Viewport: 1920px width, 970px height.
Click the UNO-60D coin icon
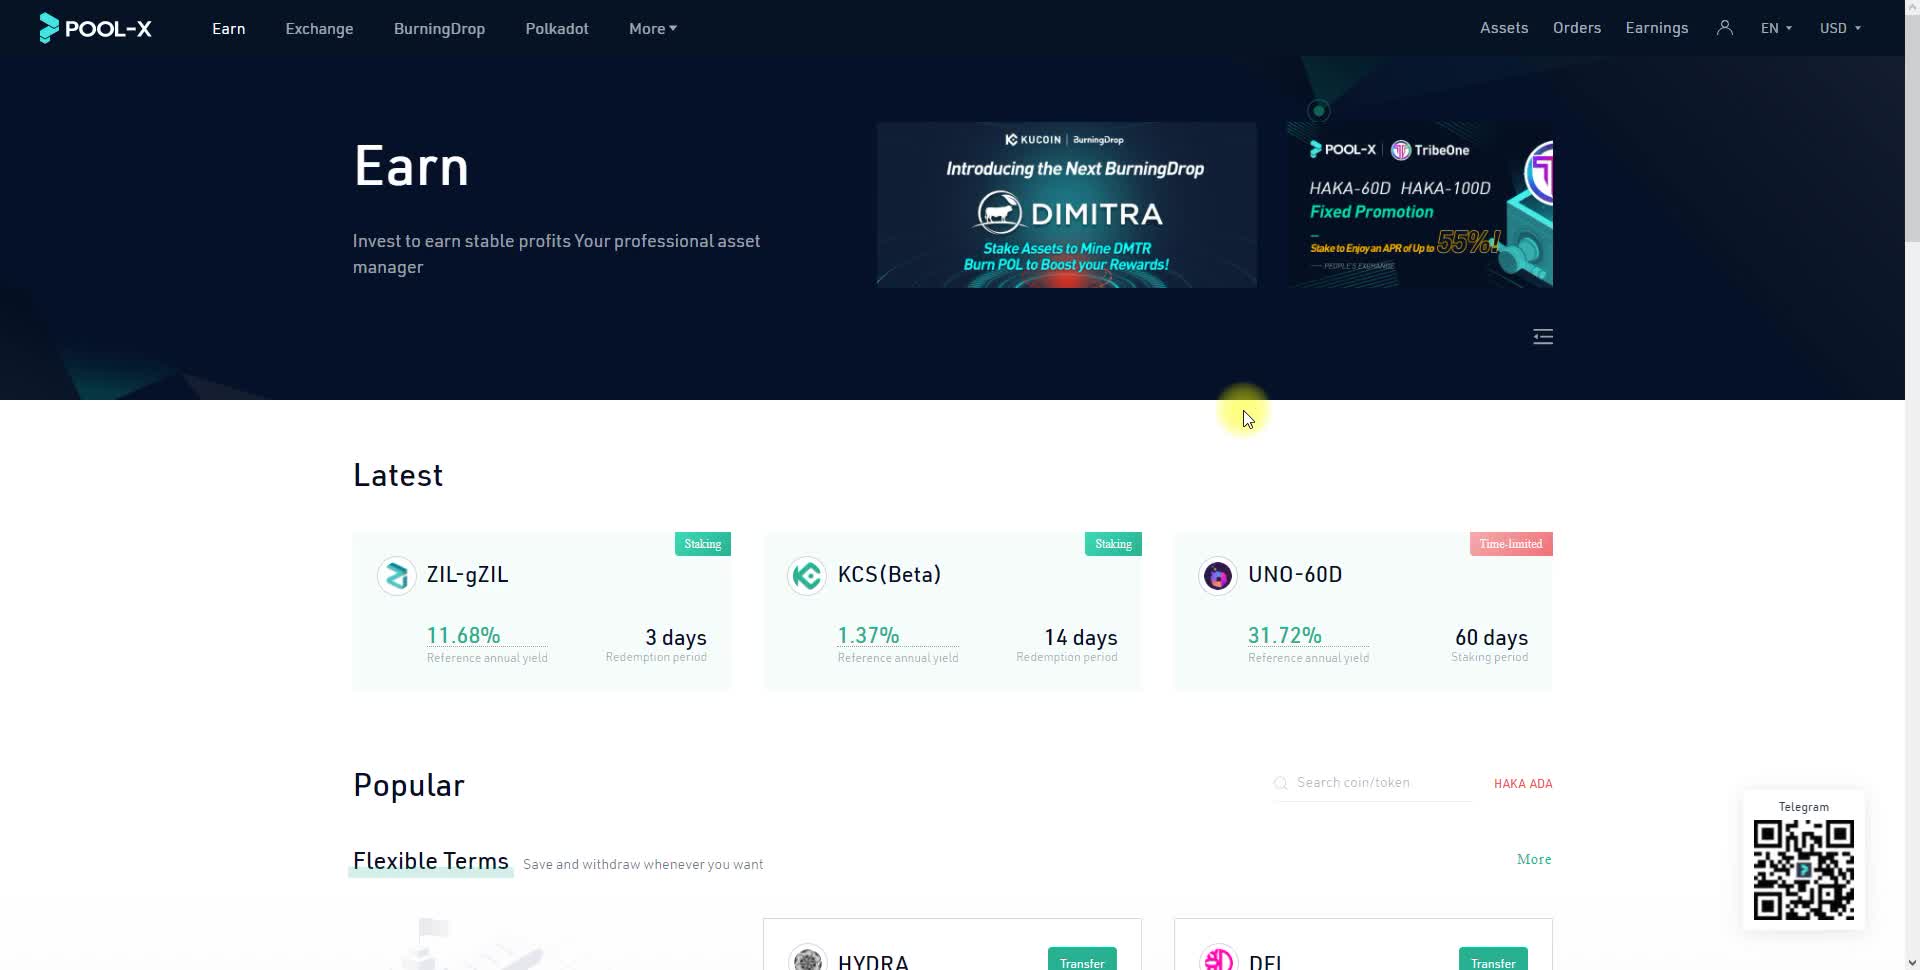(x=1217, y=576)
